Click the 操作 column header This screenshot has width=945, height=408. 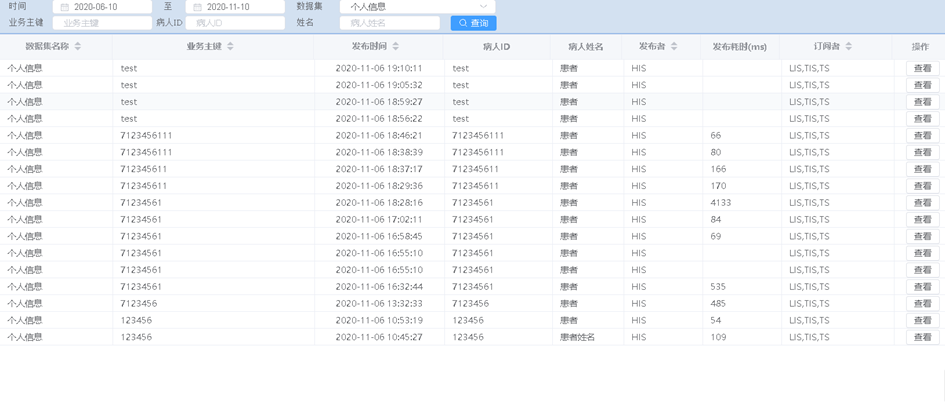920,46
